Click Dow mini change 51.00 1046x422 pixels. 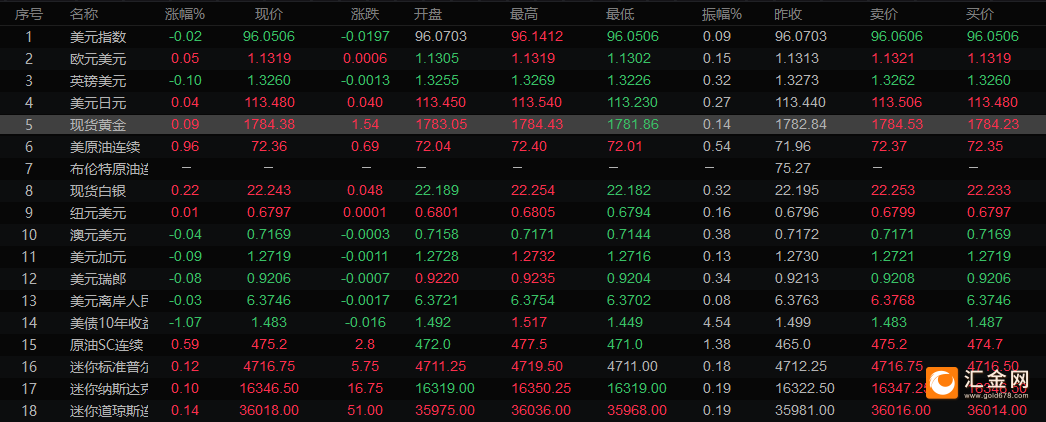click(365, 411)
